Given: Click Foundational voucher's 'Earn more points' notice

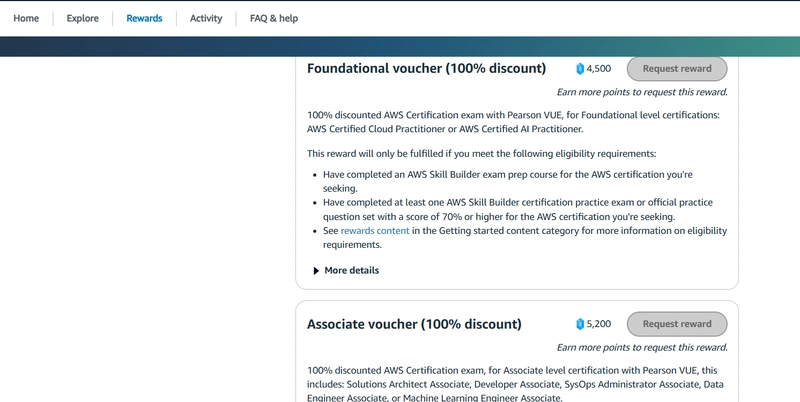Looking at the screenshot, I should click(x=642, y=92).
